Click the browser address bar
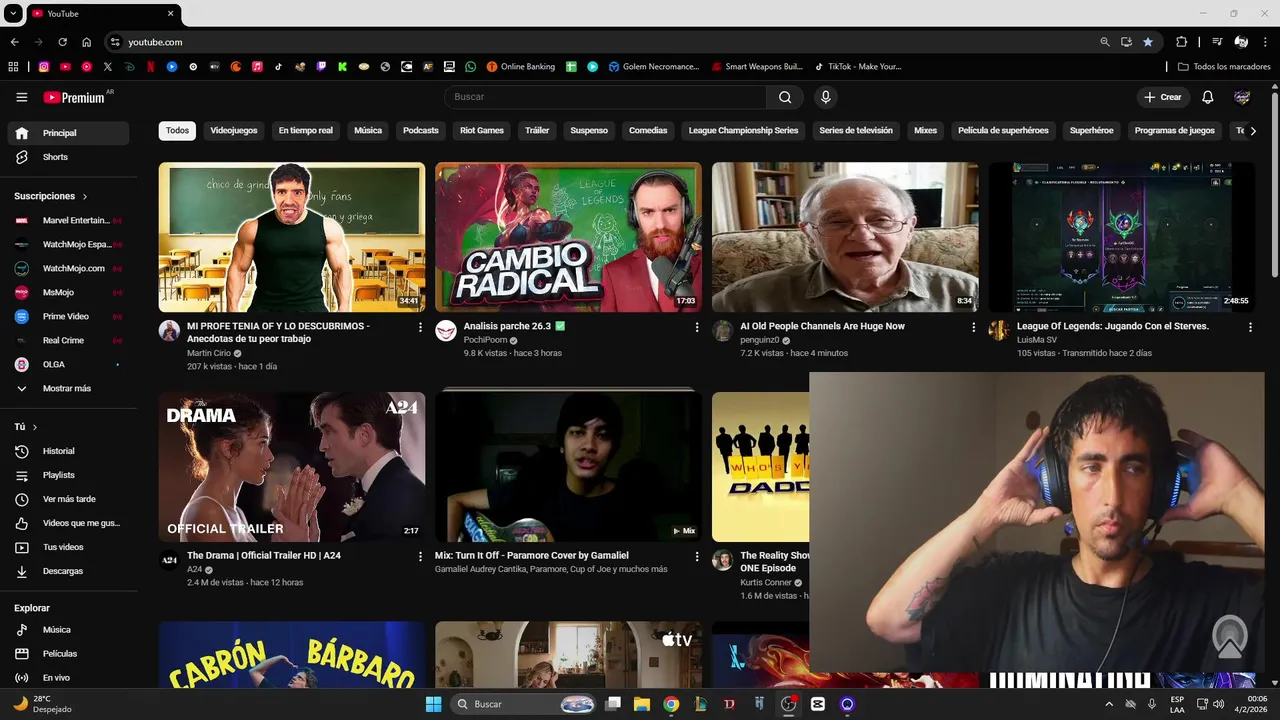The image size is (1280, 720). point(600,42)
